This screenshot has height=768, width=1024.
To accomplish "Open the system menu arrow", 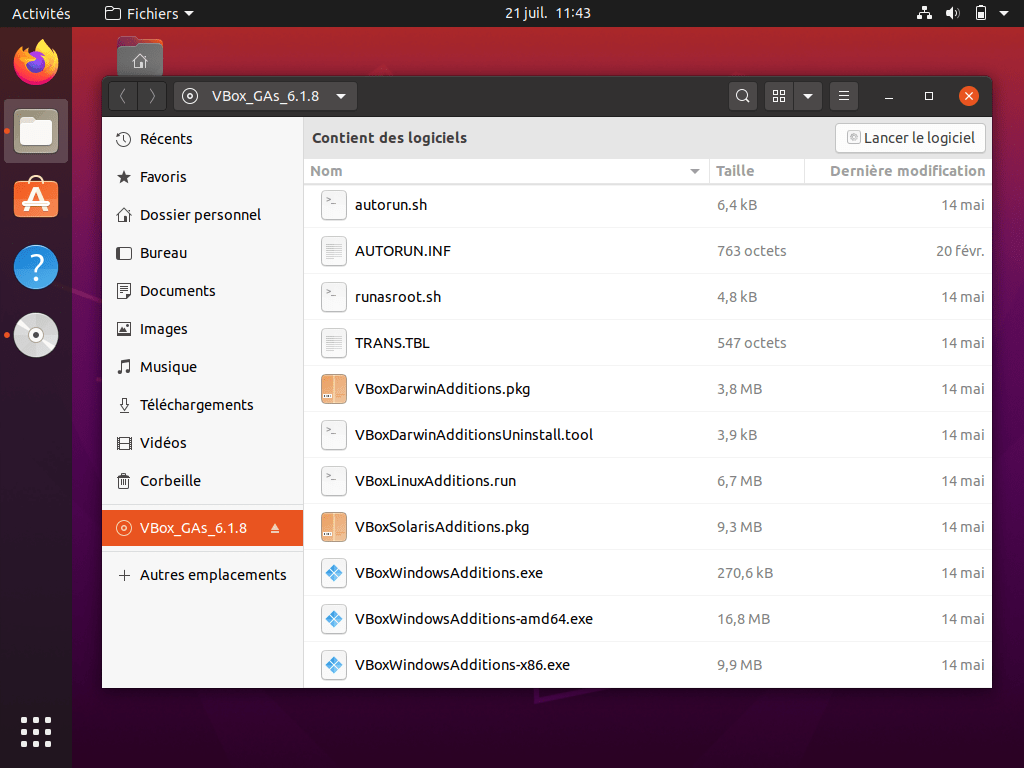I will tap(1004, 13).
